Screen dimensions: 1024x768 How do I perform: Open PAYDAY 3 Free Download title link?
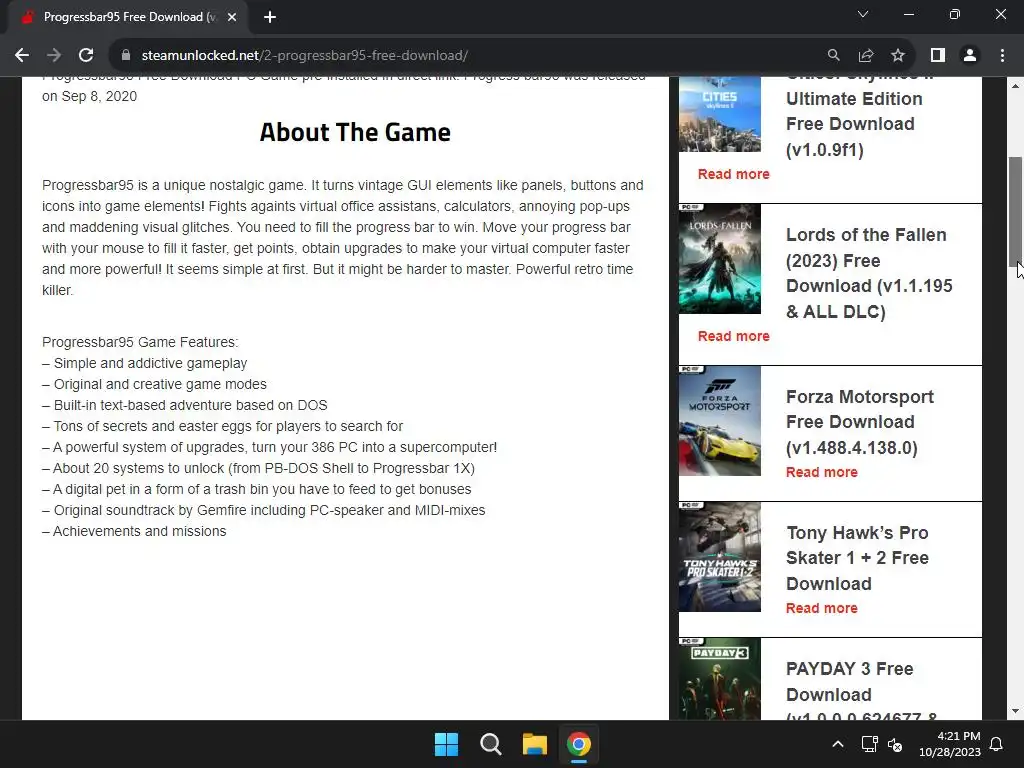861,688
